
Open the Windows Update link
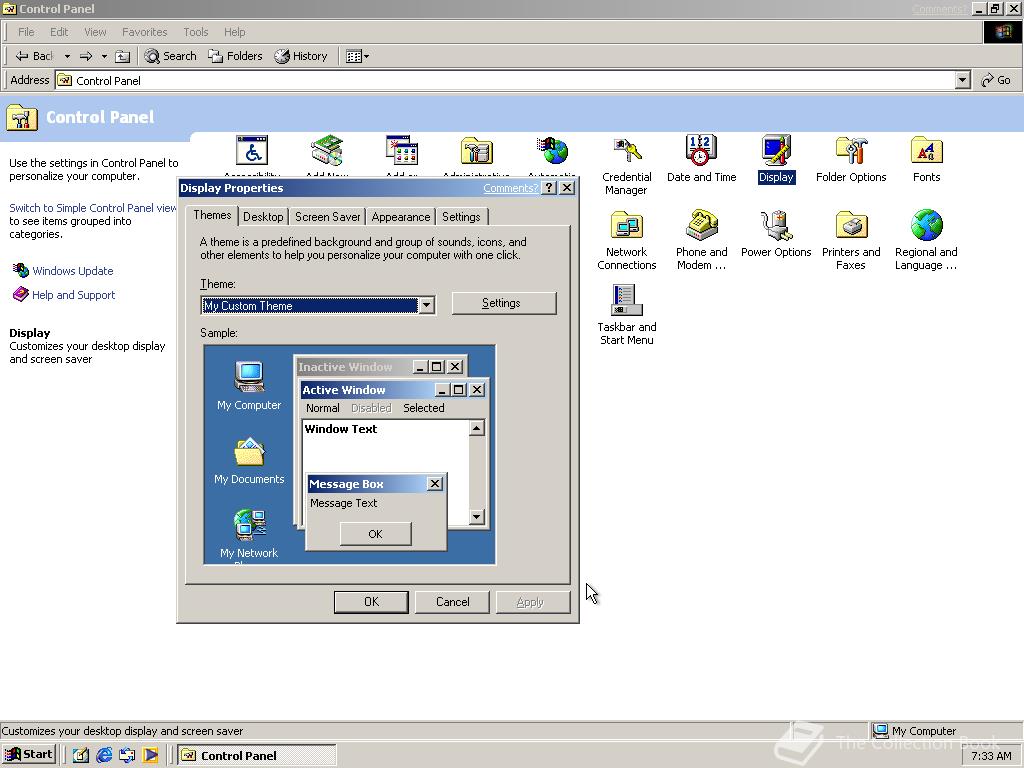pyautogui.click(x=72, y=271)
